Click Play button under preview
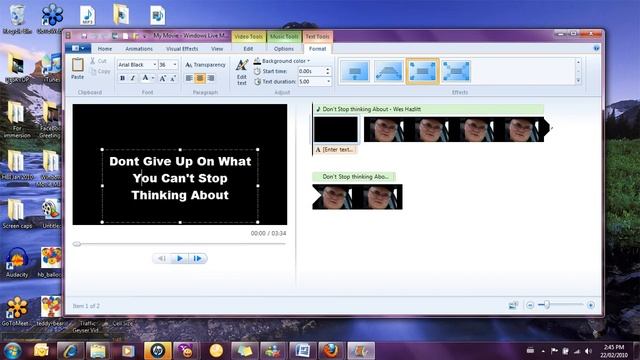 click(x=180, y=258)
